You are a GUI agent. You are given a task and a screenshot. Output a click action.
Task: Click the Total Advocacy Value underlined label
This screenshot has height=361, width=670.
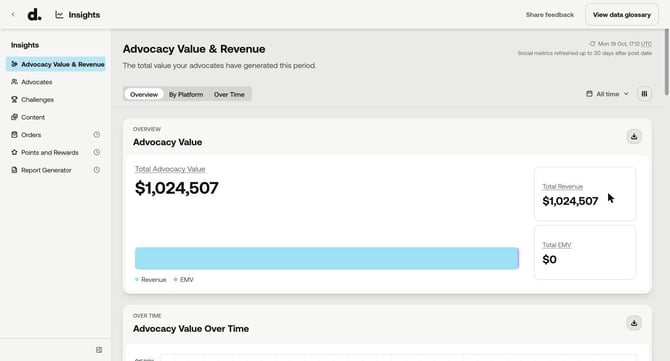pyautogui.click(x=170, y=169)
